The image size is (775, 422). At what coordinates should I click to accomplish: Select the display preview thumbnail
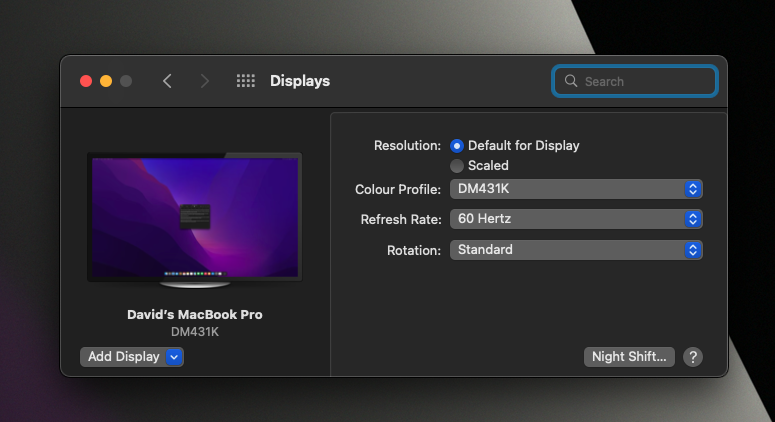click(195, 220)
